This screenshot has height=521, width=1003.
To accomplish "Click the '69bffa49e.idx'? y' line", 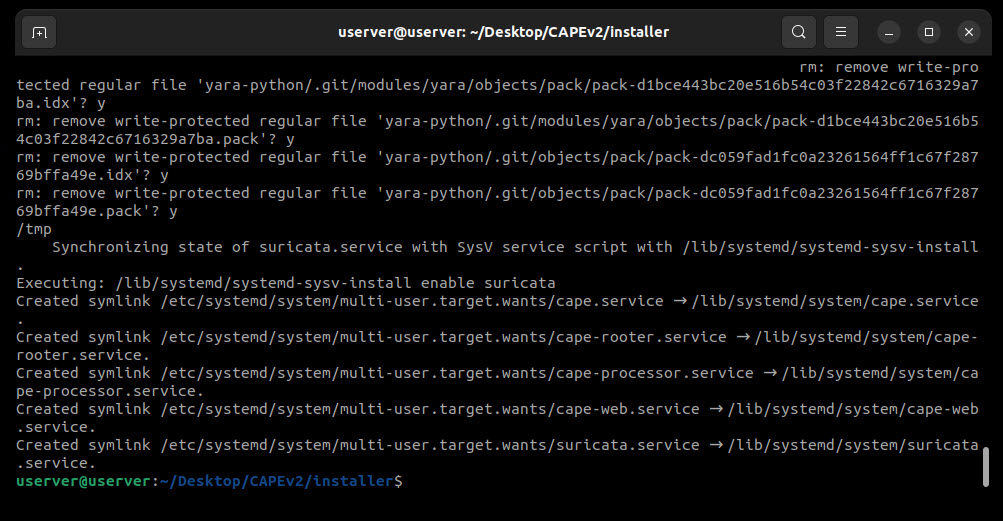I will [x=92, y=175].
